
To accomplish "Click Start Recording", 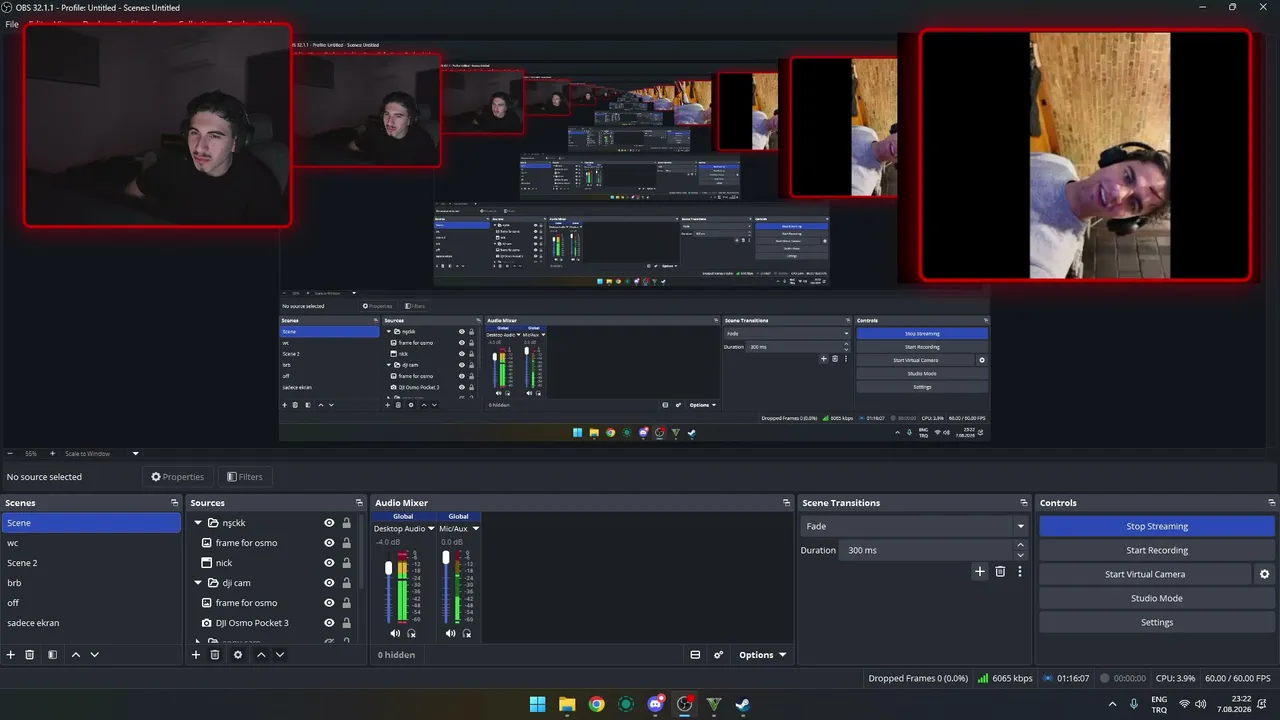I will tap(1157, 550).
